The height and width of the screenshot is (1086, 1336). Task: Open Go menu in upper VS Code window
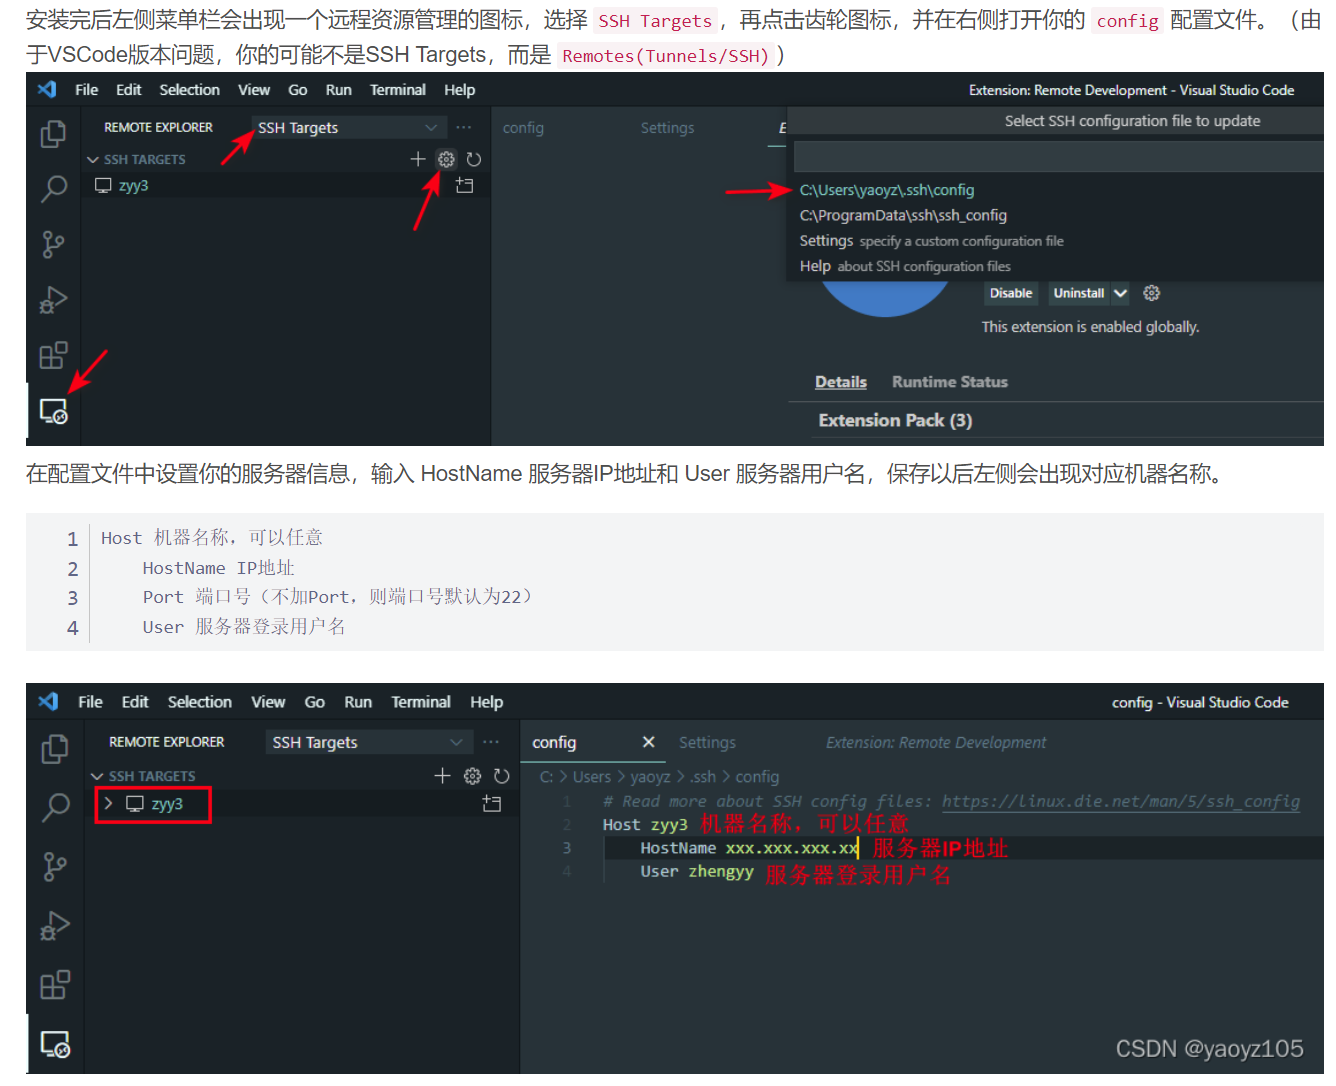pos(298,90)
